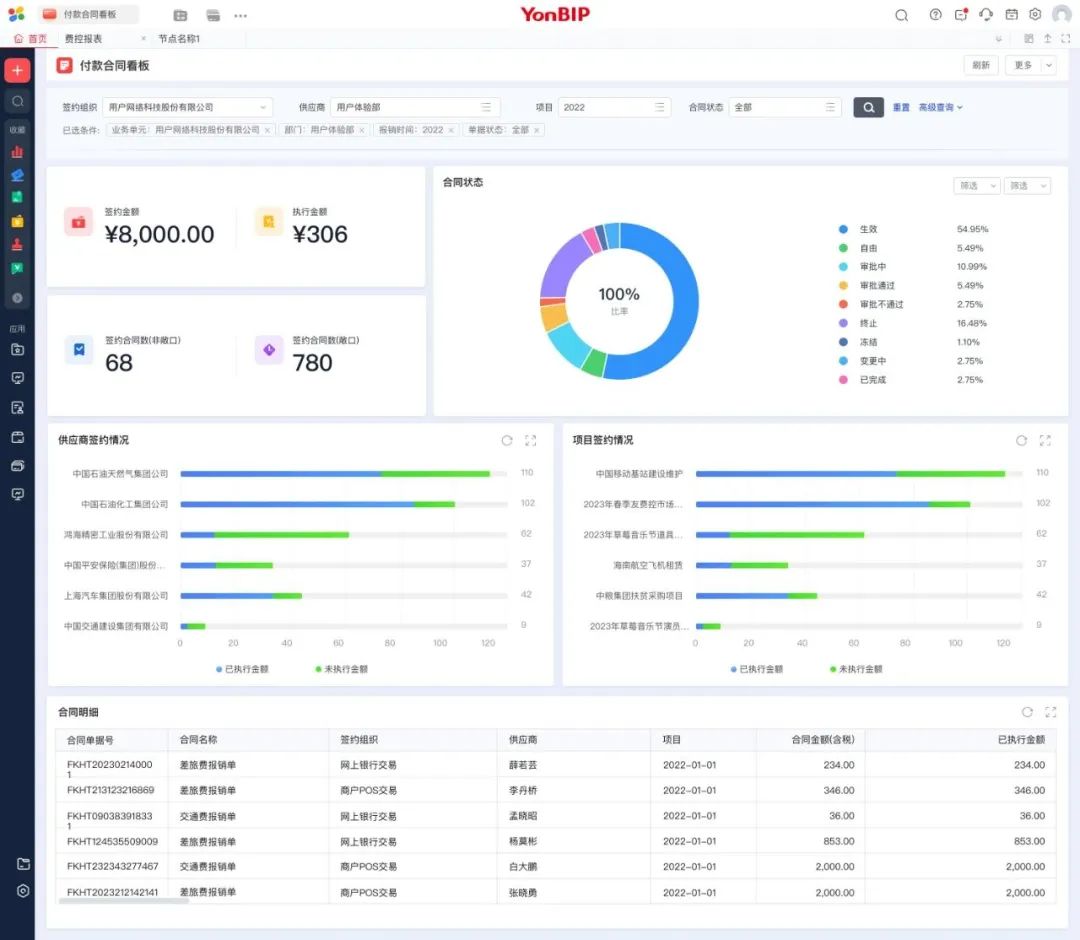Screen dimensions: 1080x940
Task: Click the customer service headset icon
Action: 986,15
